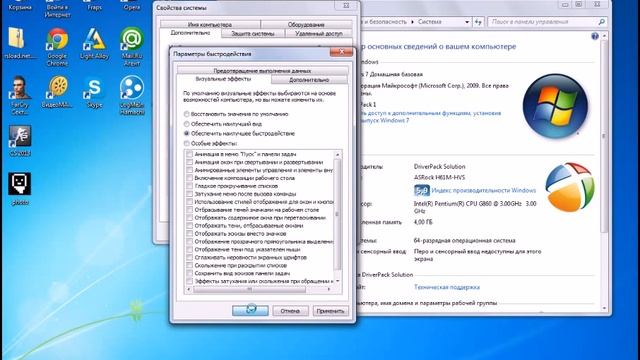Check Сохранить вид эскизов панели задач
Image resolution: width=640 pixels, height=360 pixels.
click(189, 273)
